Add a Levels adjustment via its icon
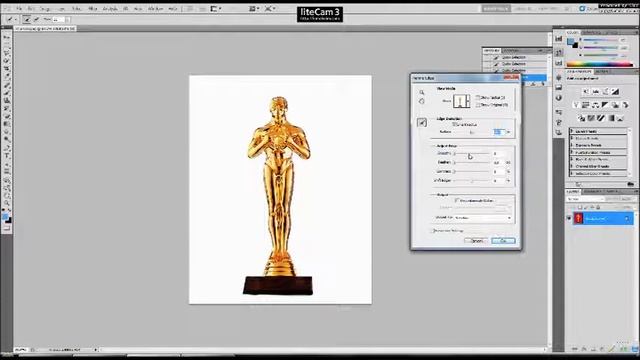Screen dimensions: 640x360 (x=596, y=92)
